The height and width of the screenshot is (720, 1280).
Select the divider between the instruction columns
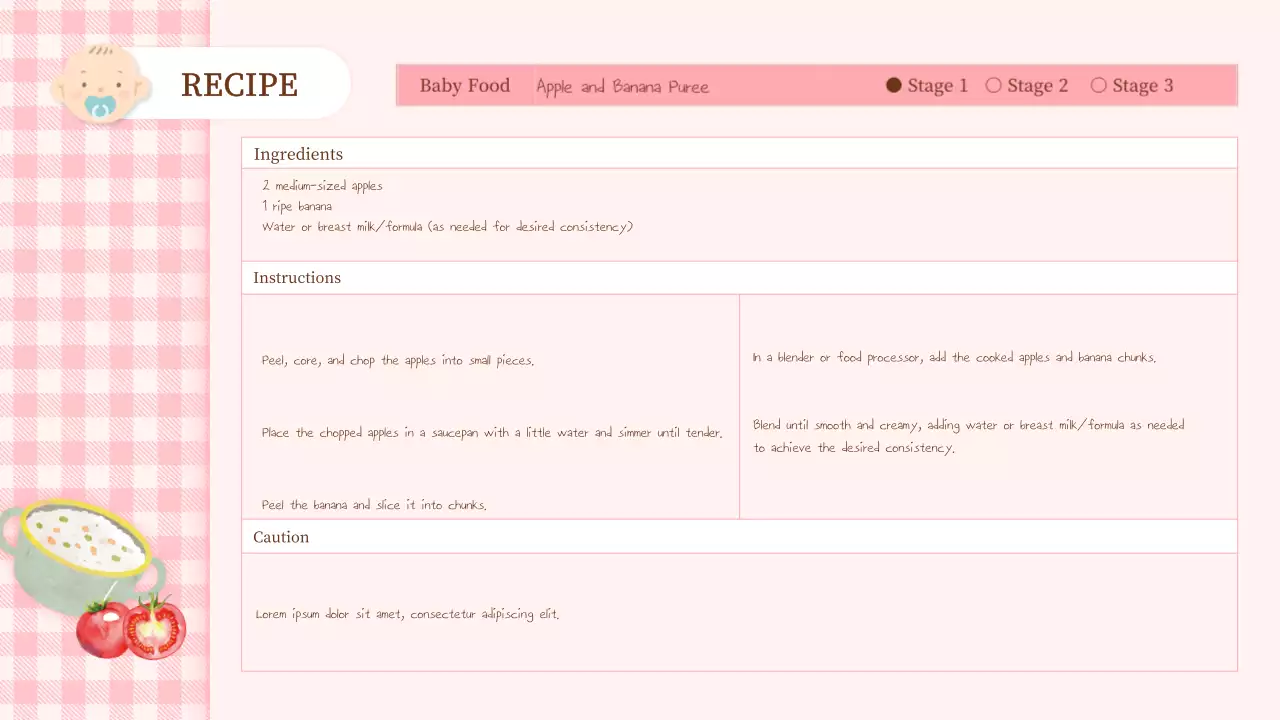pyautogui.click(x=739, y=405)
